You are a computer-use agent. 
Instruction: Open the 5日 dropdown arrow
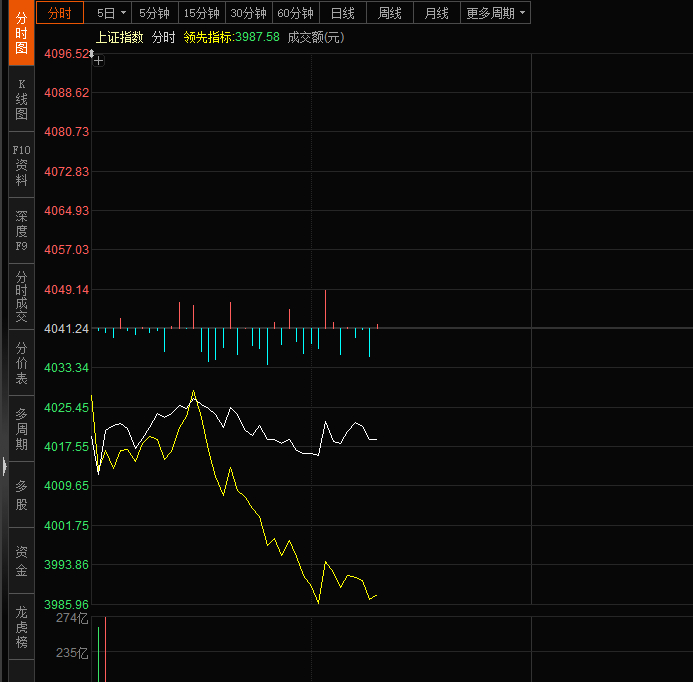[x=123, y=13]
